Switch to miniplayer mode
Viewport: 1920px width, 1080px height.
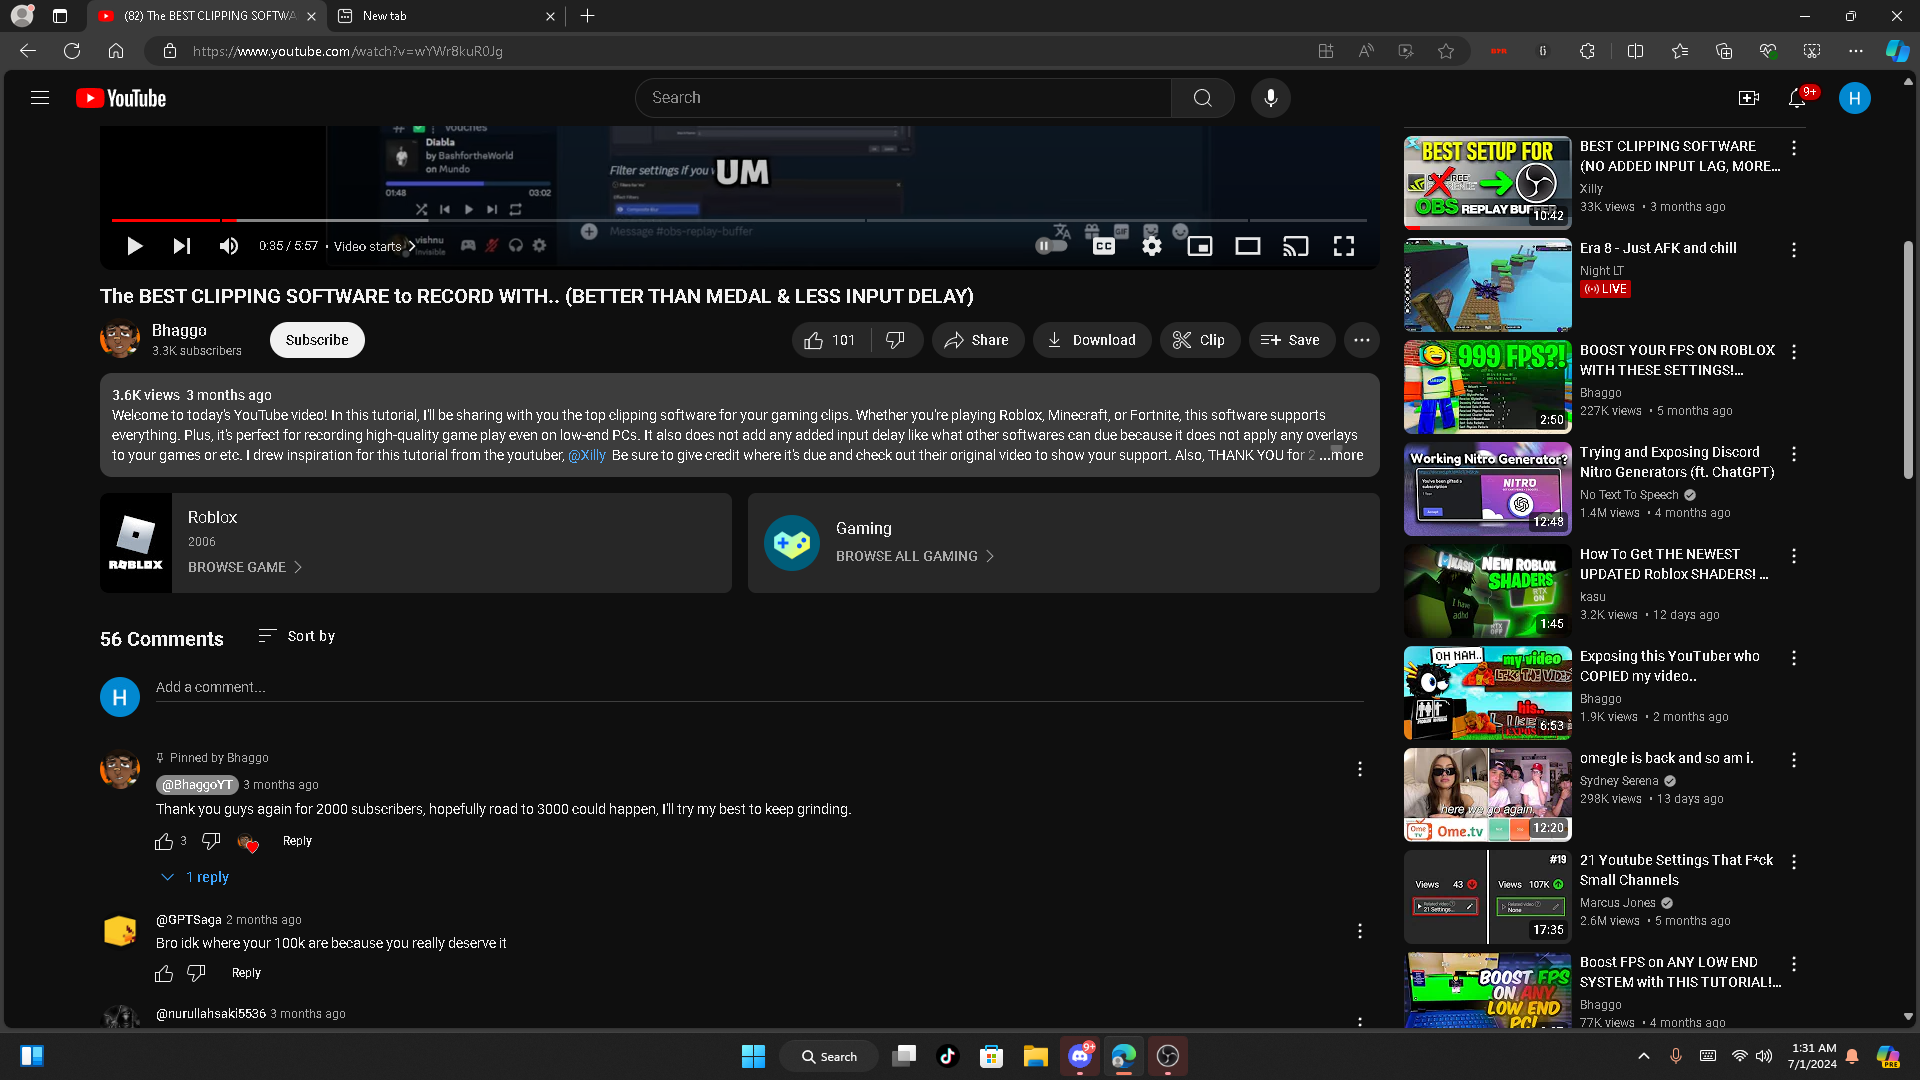coord(1199,246)
